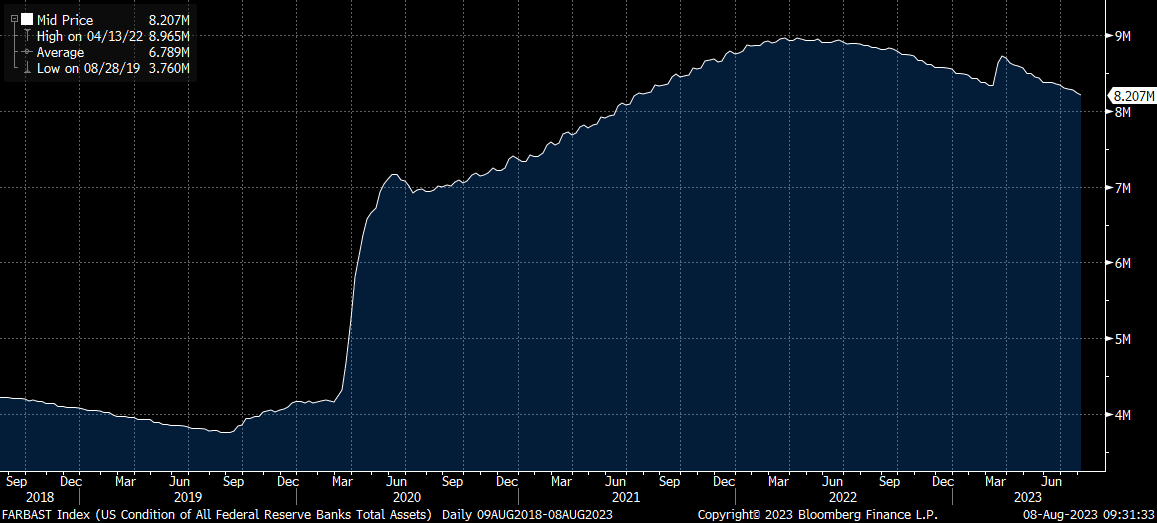
Task: Click the white Mid Price color swatch
Action: (26, 20)
